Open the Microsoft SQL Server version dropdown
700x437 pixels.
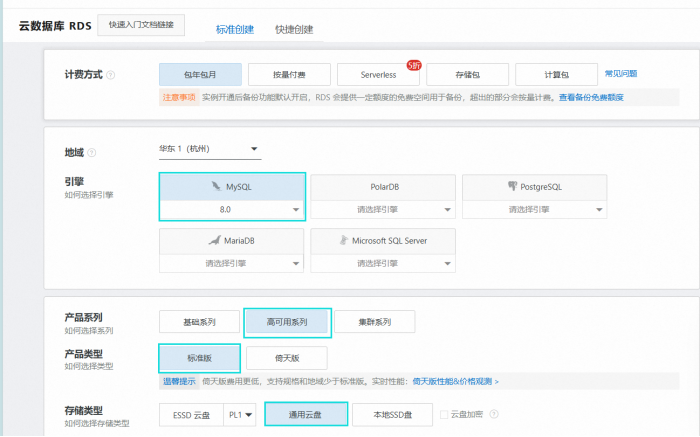pyautogui.click(x=383, y=263)
